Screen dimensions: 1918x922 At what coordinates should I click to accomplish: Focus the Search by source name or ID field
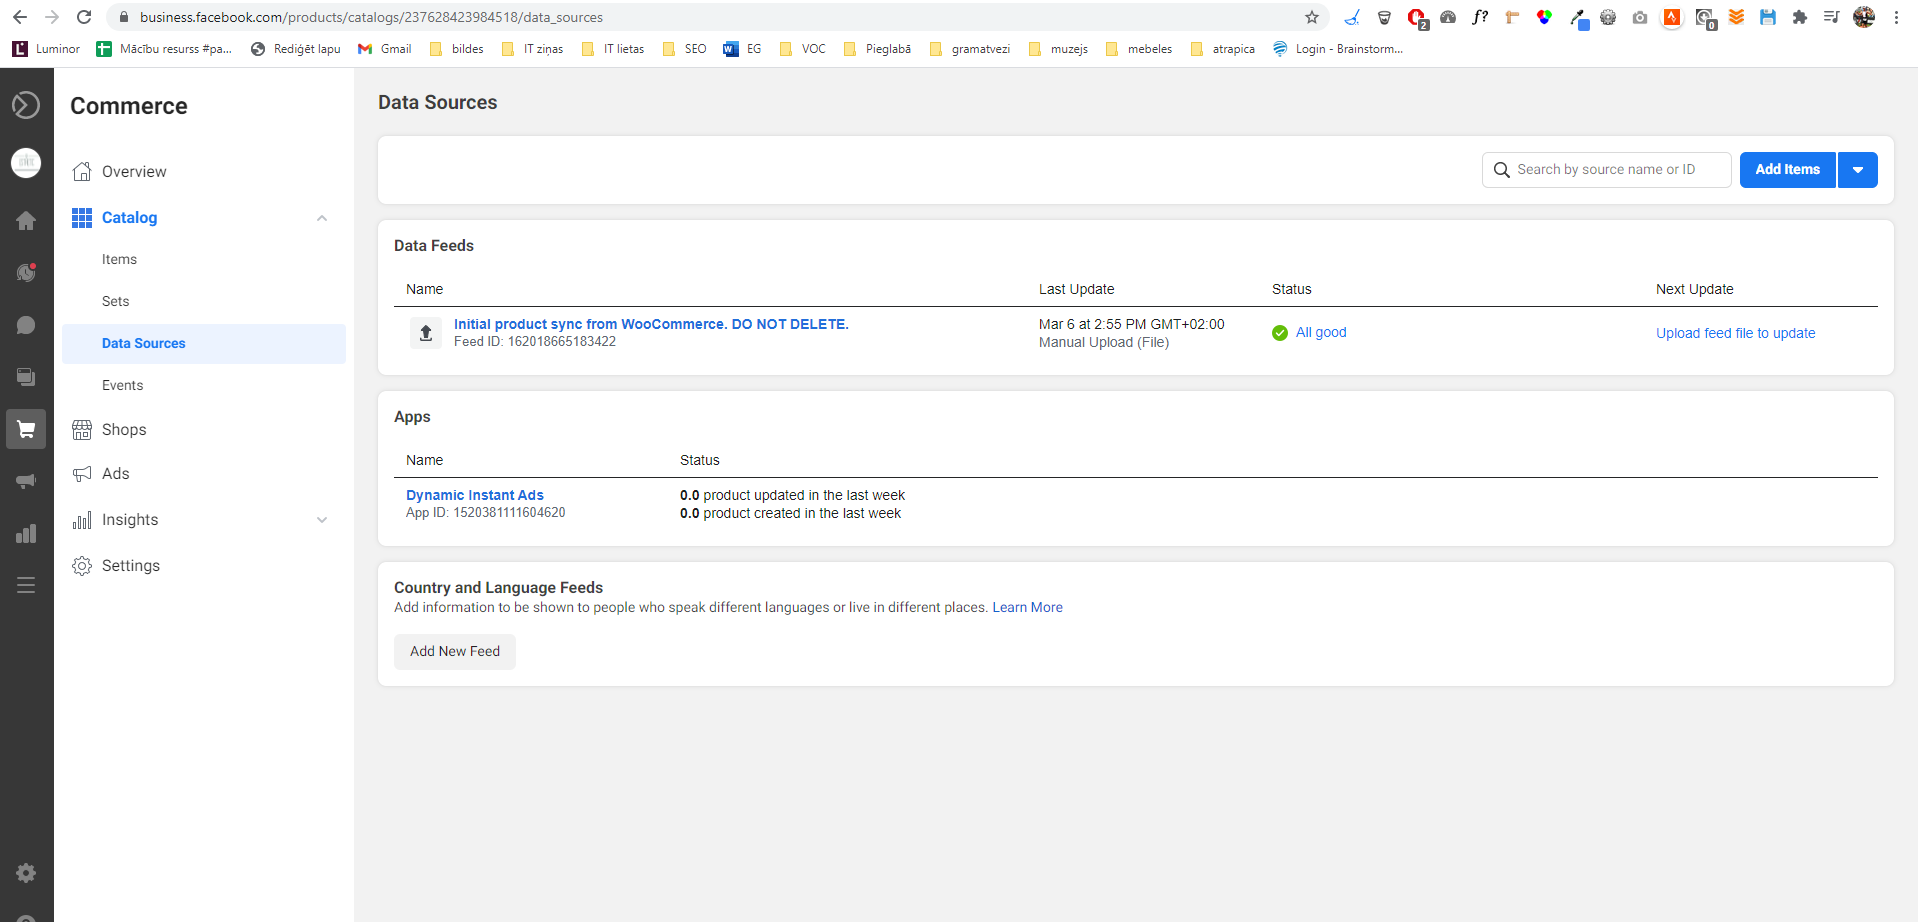[1607, 170]
